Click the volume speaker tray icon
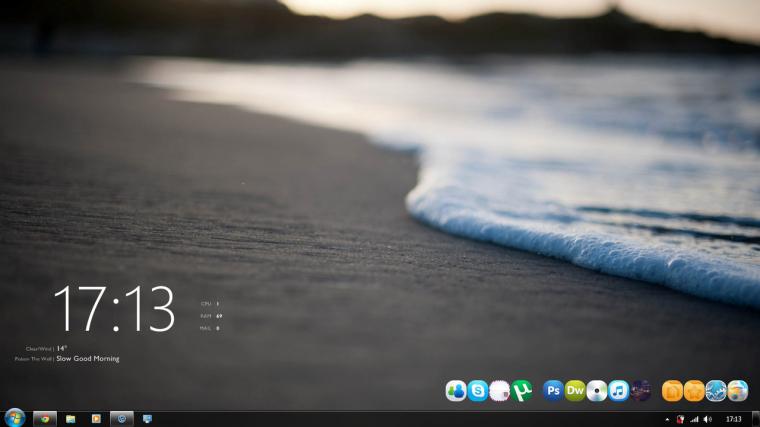The height and width of the screenshot is (427, 760). 708,419
